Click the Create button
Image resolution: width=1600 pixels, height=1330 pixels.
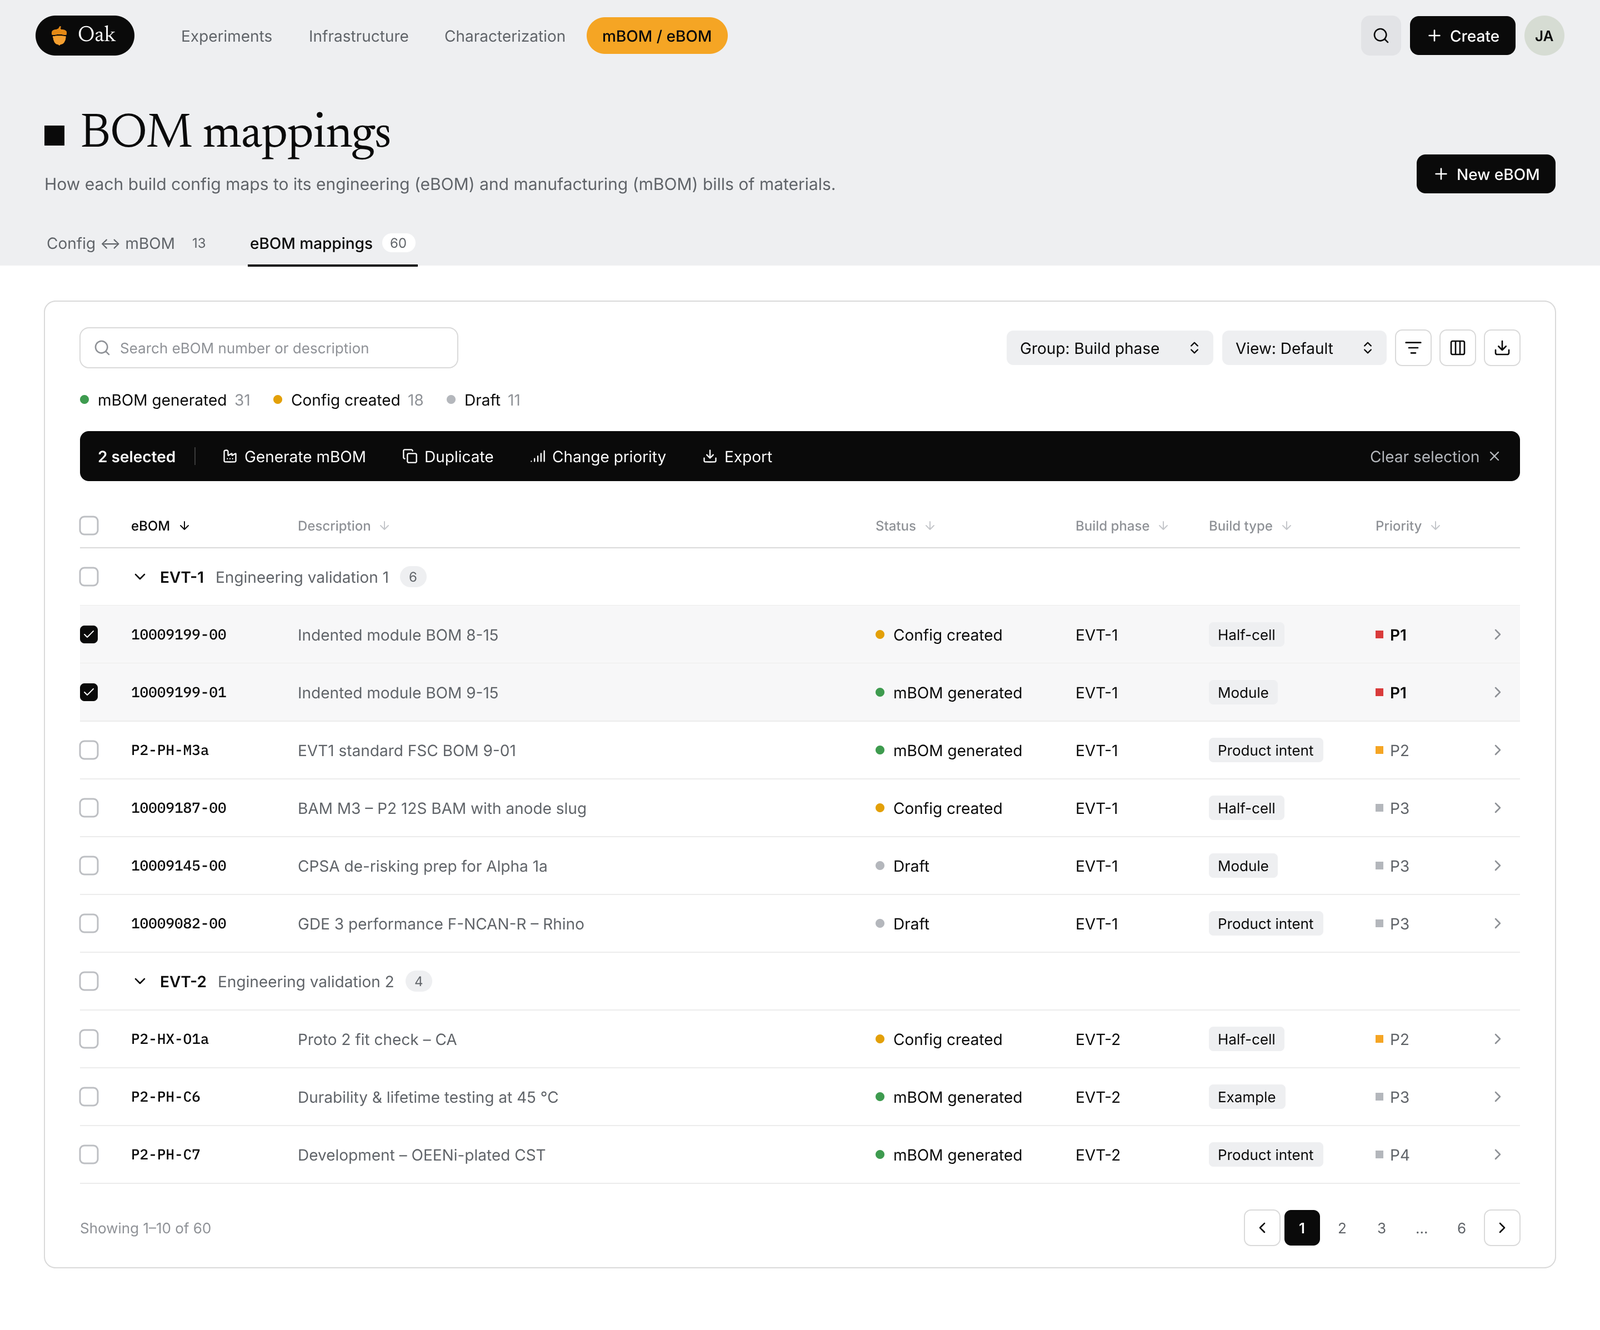point(1462,36)
